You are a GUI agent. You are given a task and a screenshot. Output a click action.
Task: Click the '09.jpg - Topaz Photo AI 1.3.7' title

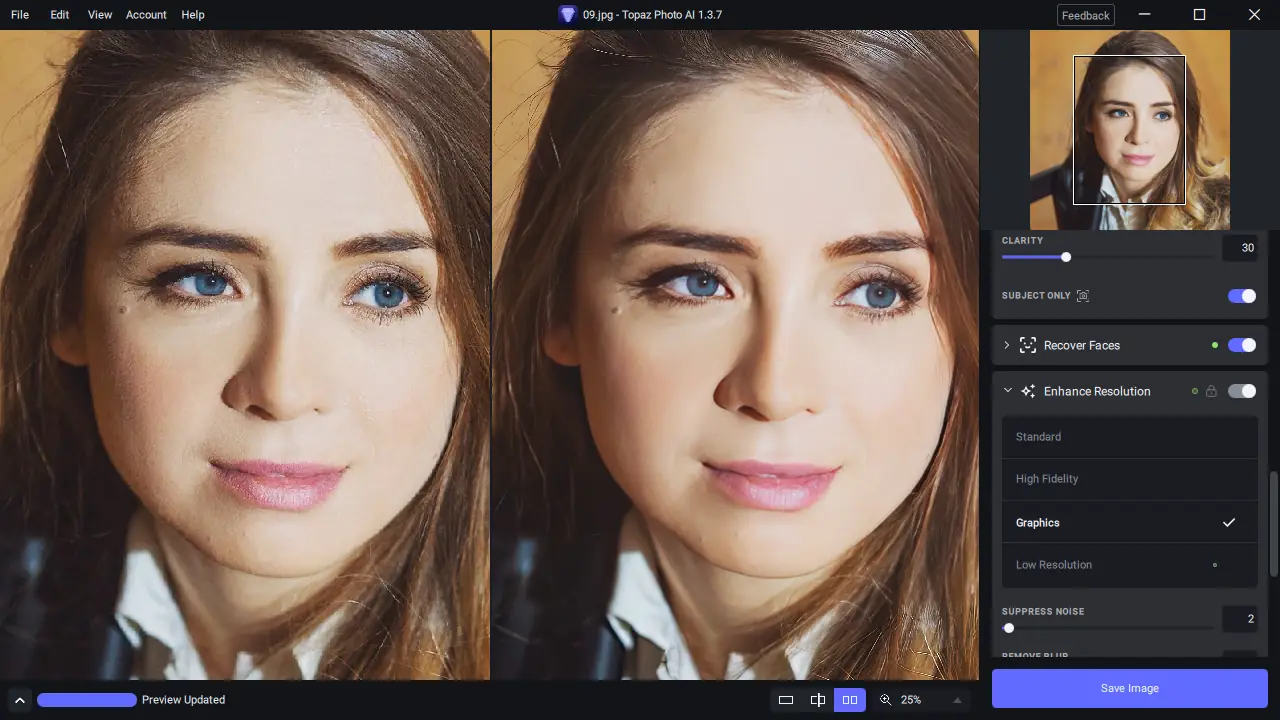[652, 15]
